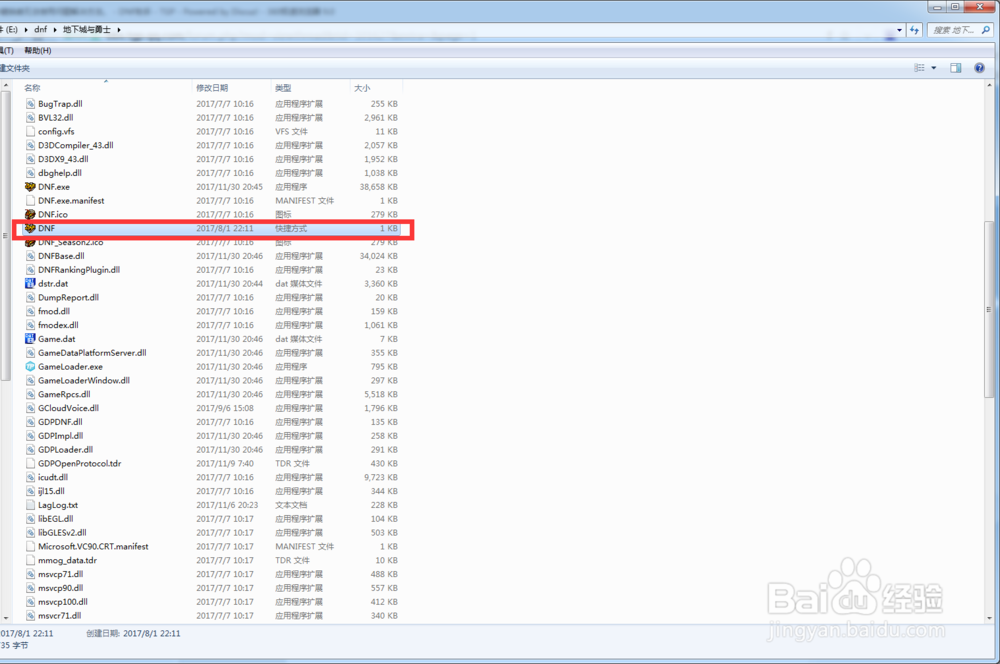This screenshot has width=1000, height=664.
Task: Click the 38,658 KB size cell
Action: [379, 187]
